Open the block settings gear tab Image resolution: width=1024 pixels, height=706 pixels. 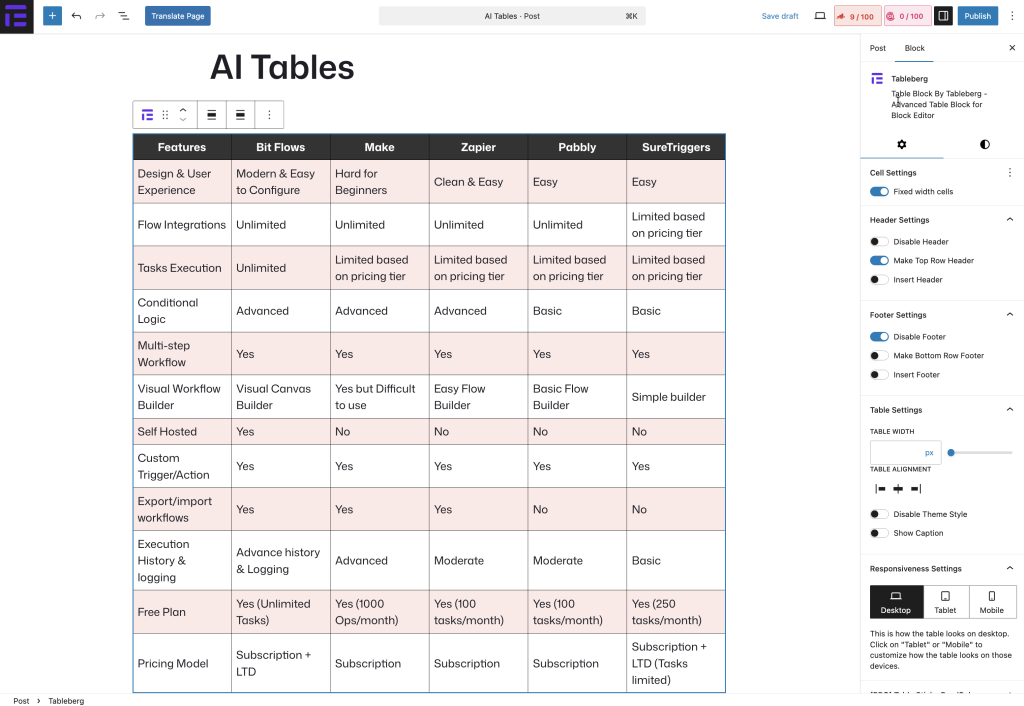coord(901,144)
